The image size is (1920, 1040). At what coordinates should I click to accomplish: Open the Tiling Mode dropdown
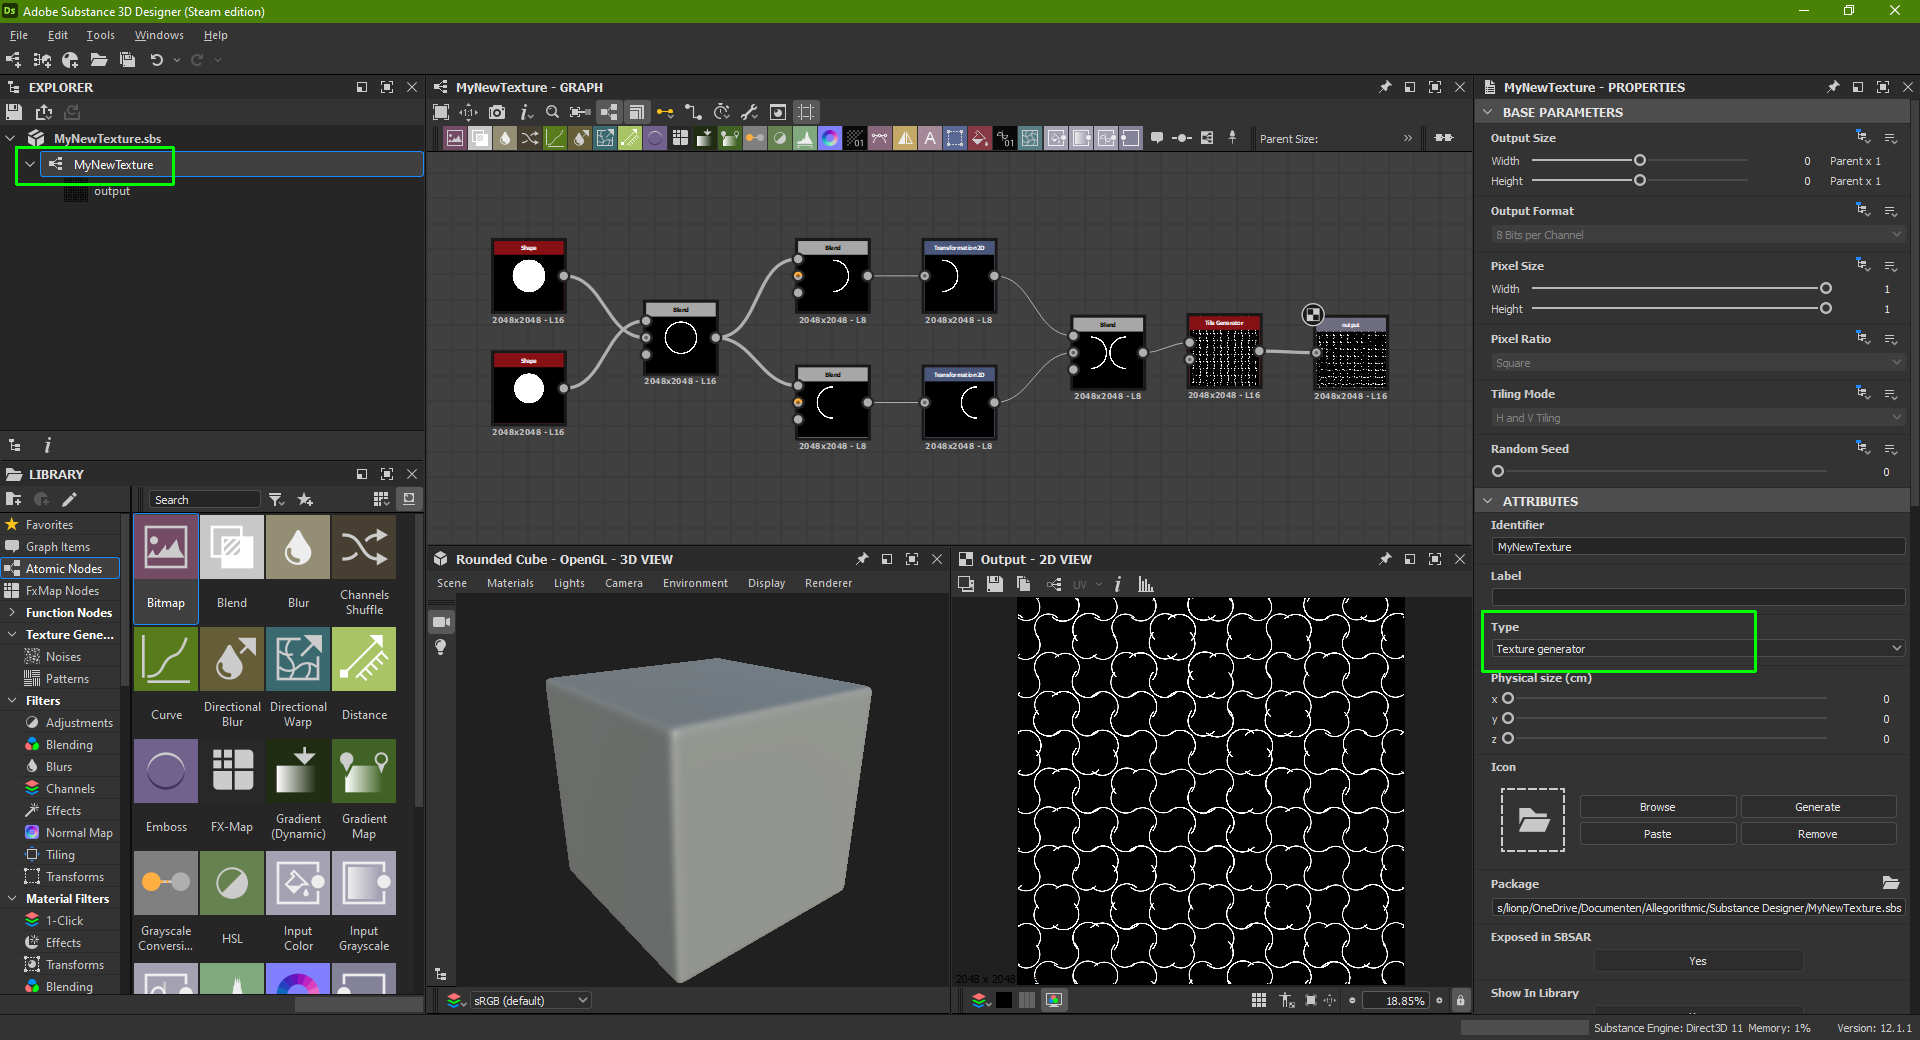[1698, 418]
